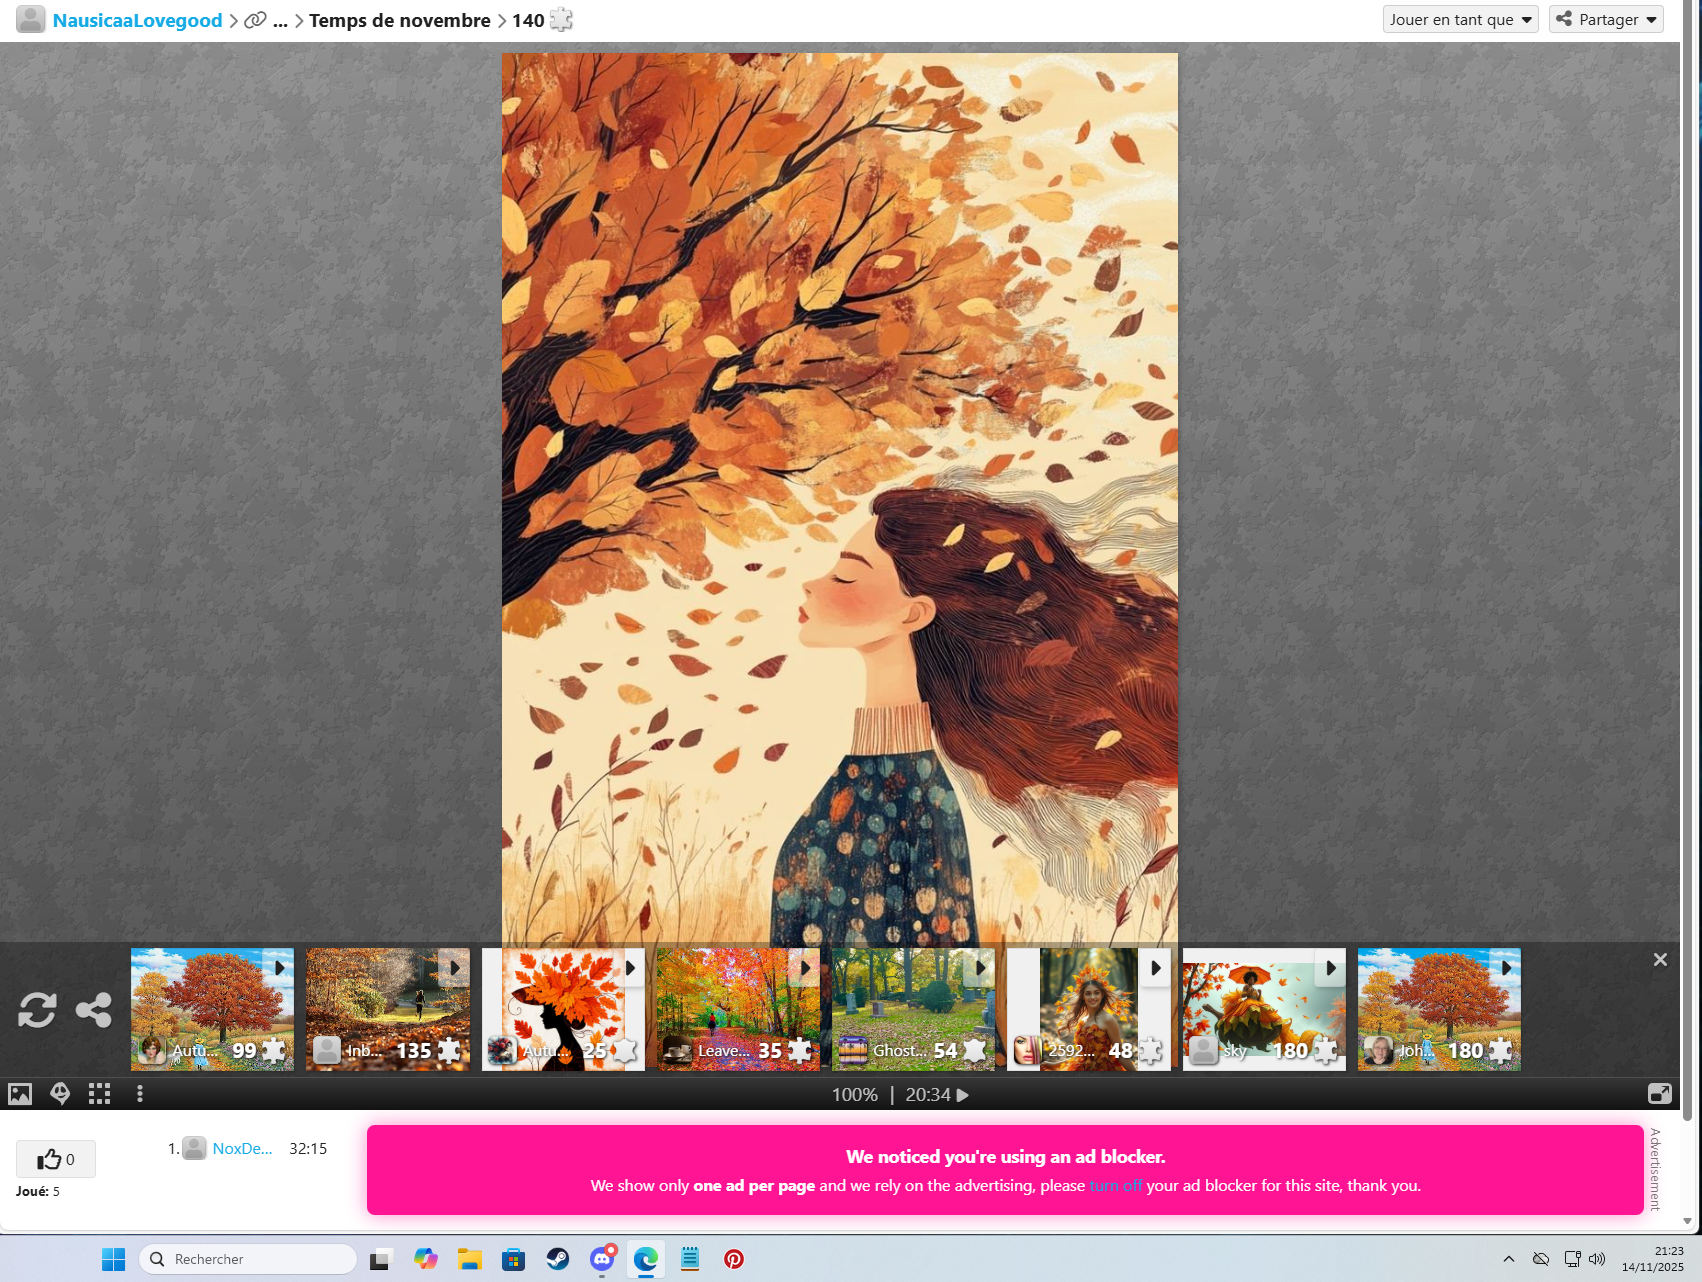
Task: Click the 'turn off' ad blocker link
Action: [1116, 1185]
